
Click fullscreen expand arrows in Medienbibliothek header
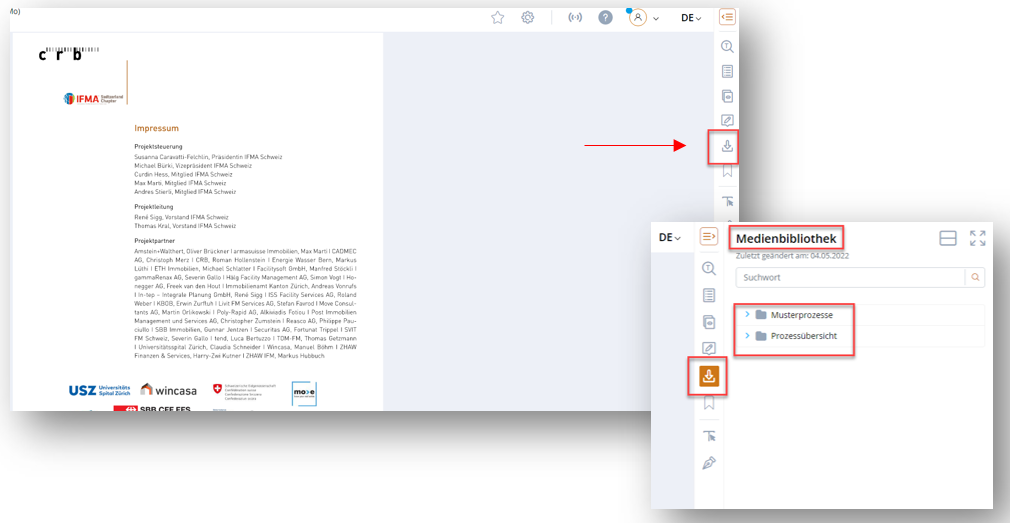click(978, 238)
